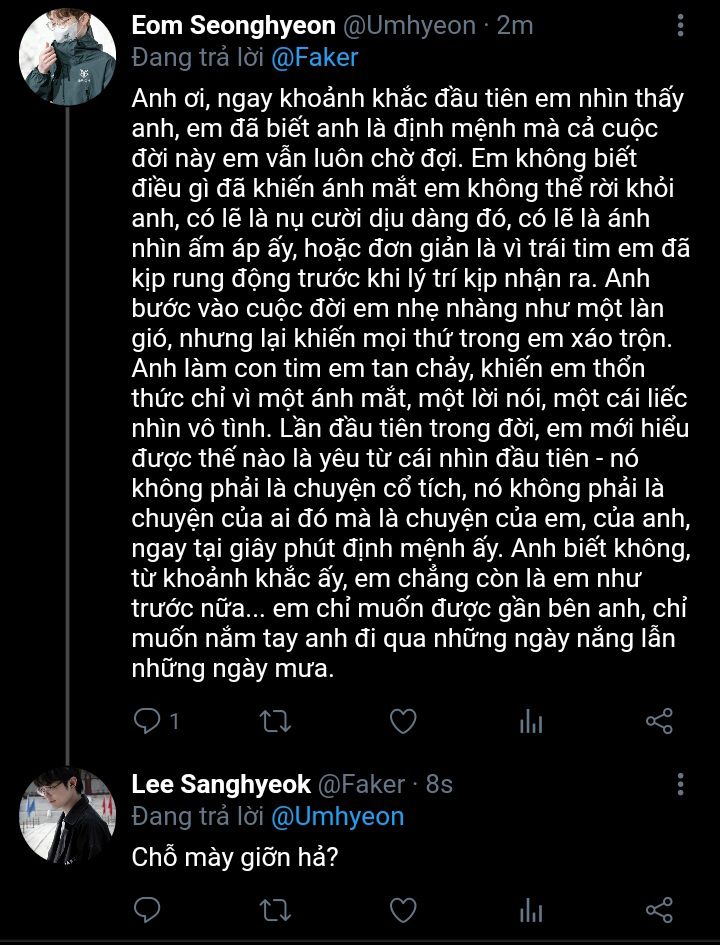The image size is (720, 945).
Task: Share Eom Seonghyeon's tweet
Action: (x=659, y=720)
